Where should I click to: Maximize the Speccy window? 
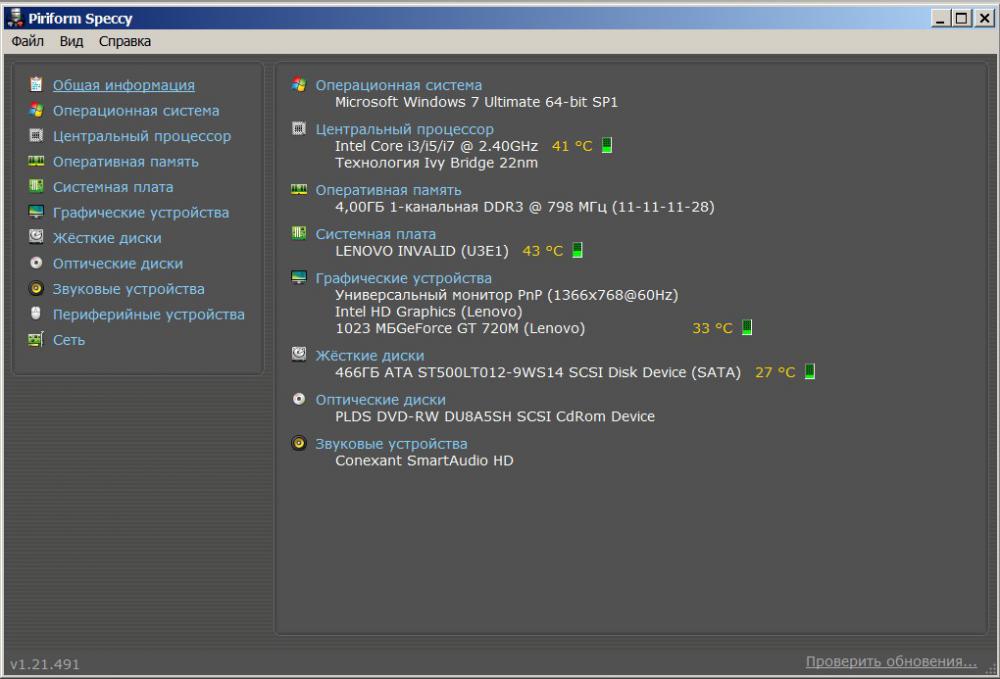[x=961, y=18]
